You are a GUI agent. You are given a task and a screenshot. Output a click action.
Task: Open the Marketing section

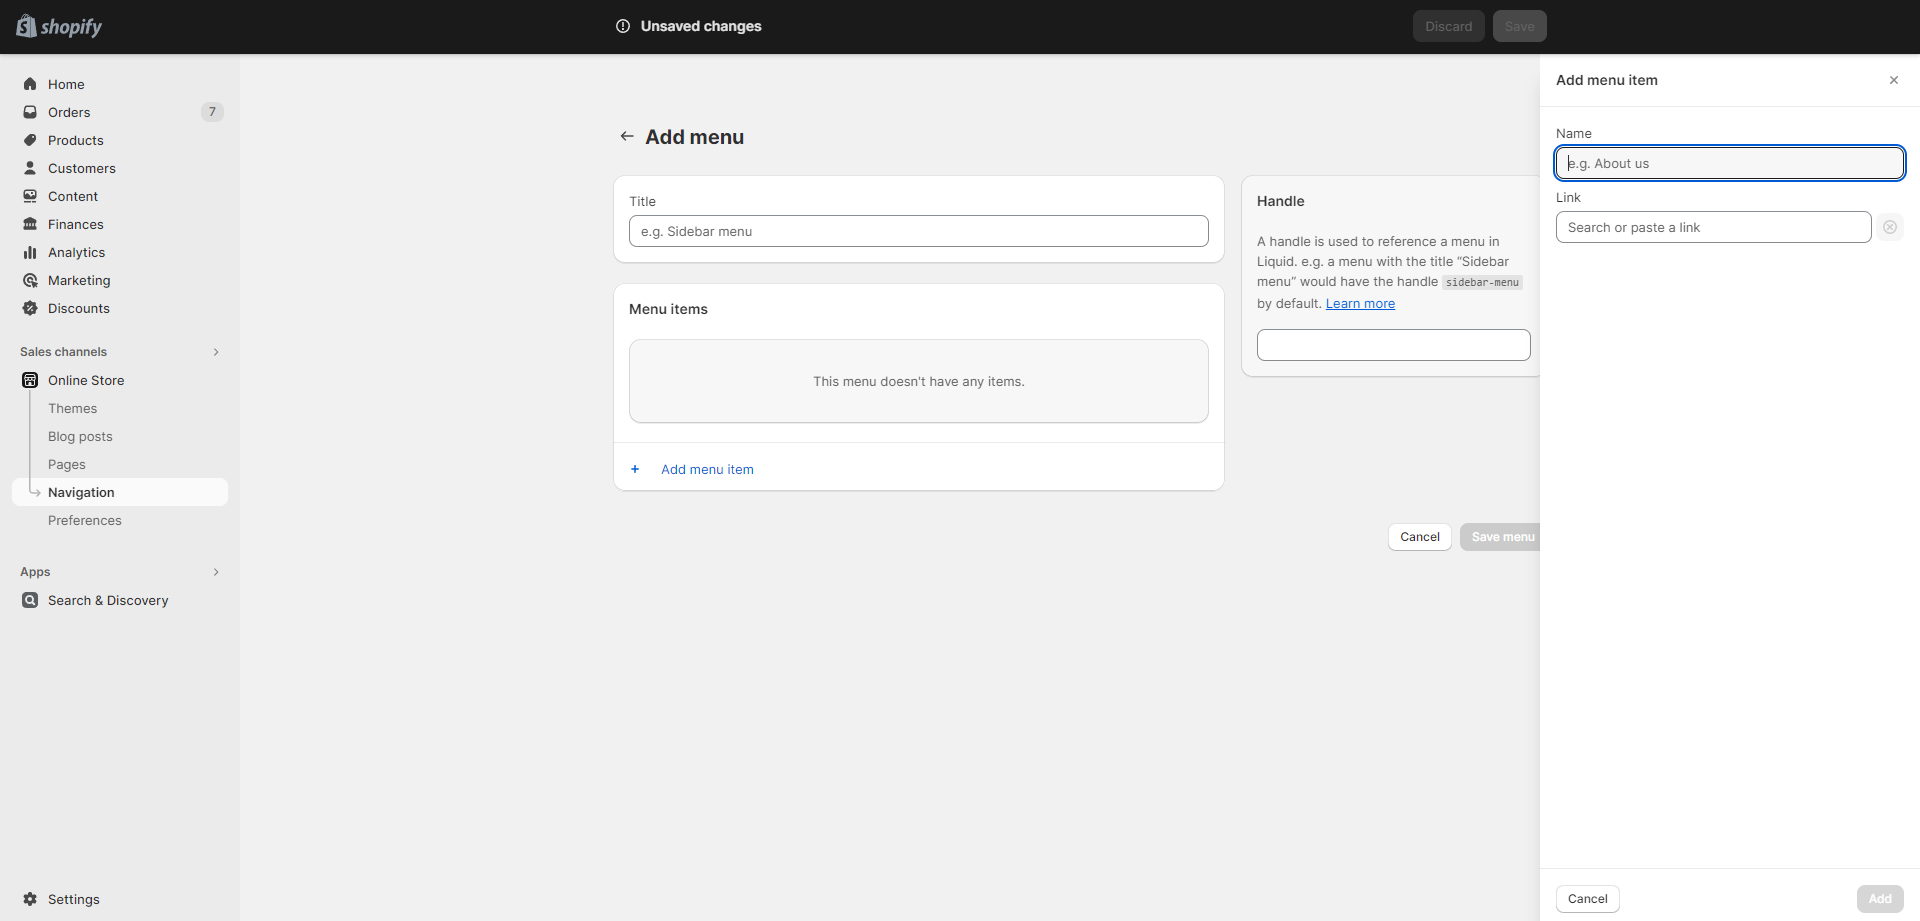(x=79, y=280)
